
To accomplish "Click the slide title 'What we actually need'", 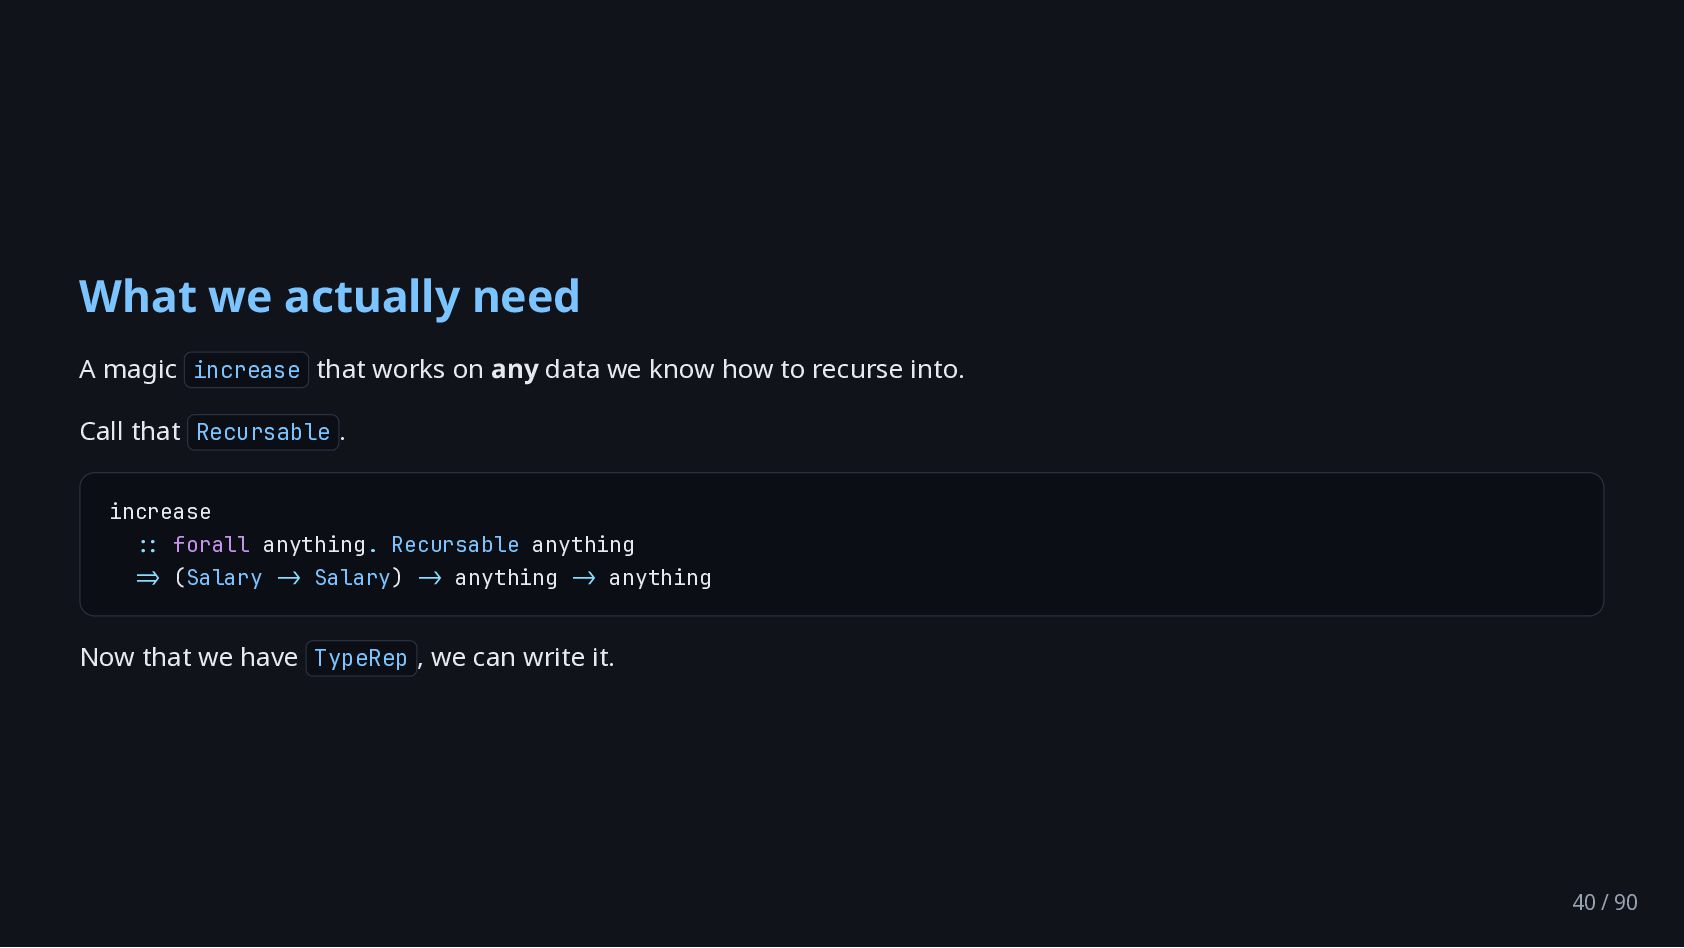I will 329,297.
